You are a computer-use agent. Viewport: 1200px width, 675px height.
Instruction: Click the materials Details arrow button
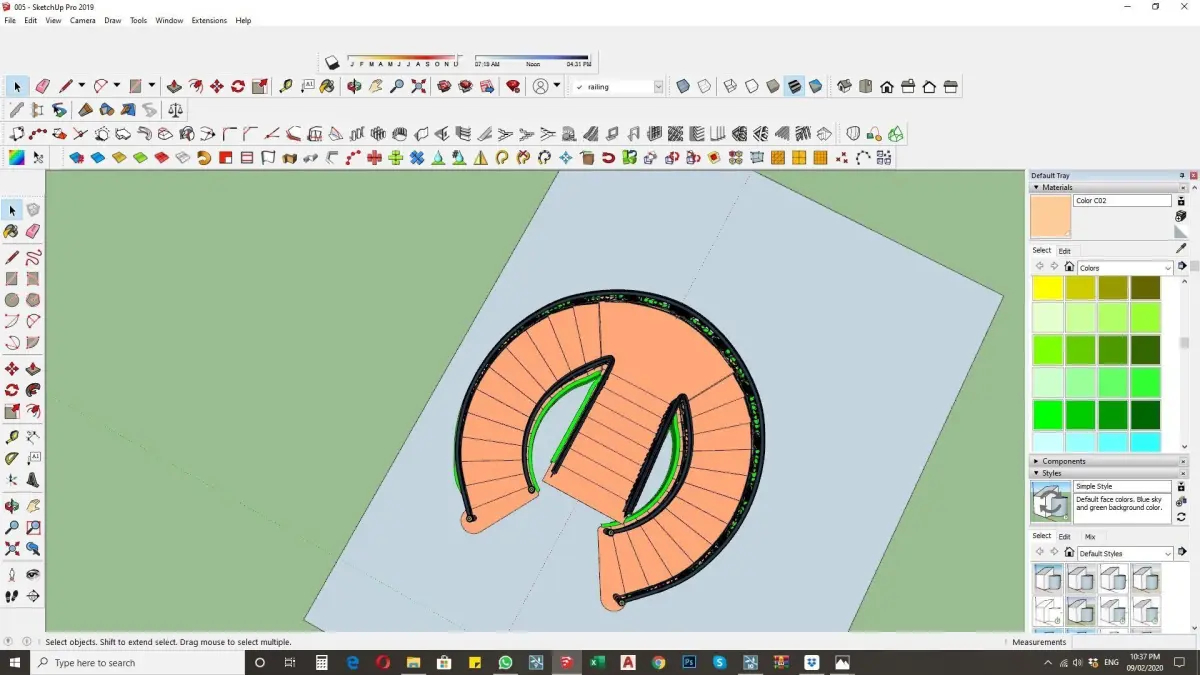(1182, 267)
